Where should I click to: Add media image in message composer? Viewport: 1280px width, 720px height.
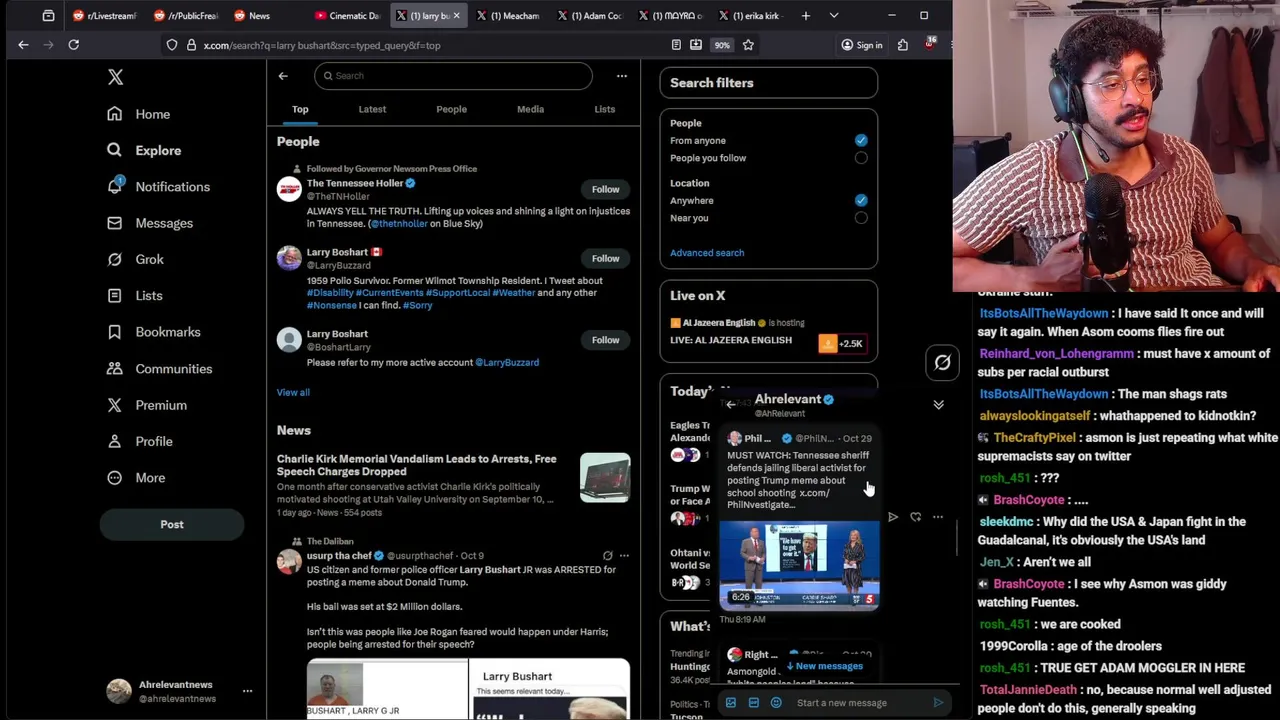tap(731, 703)
